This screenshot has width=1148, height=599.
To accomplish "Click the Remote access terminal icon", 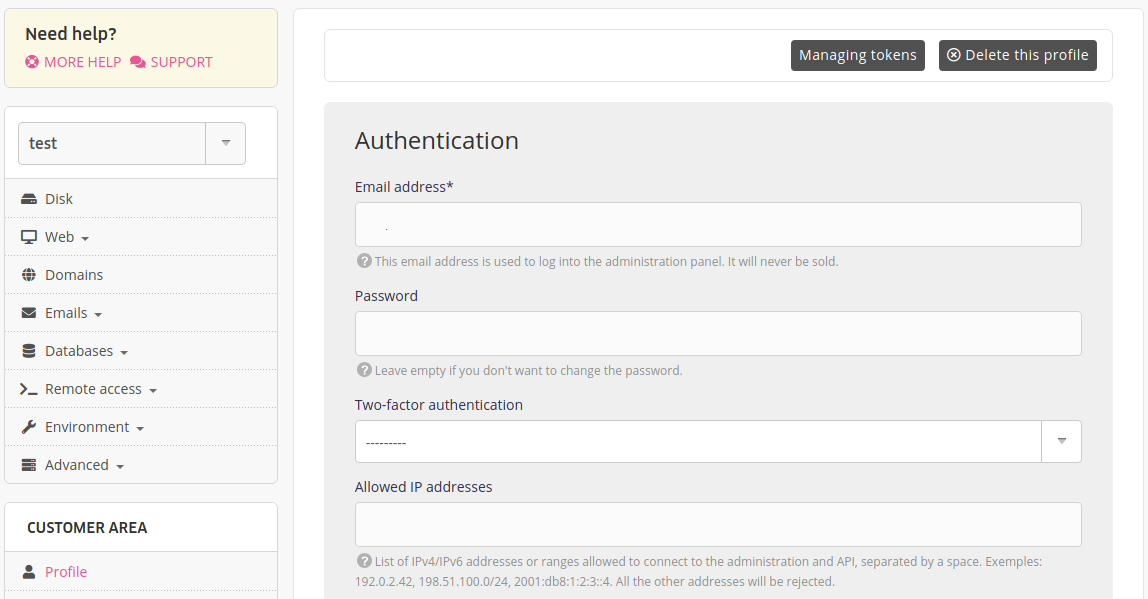I will [x=28, y=389].
